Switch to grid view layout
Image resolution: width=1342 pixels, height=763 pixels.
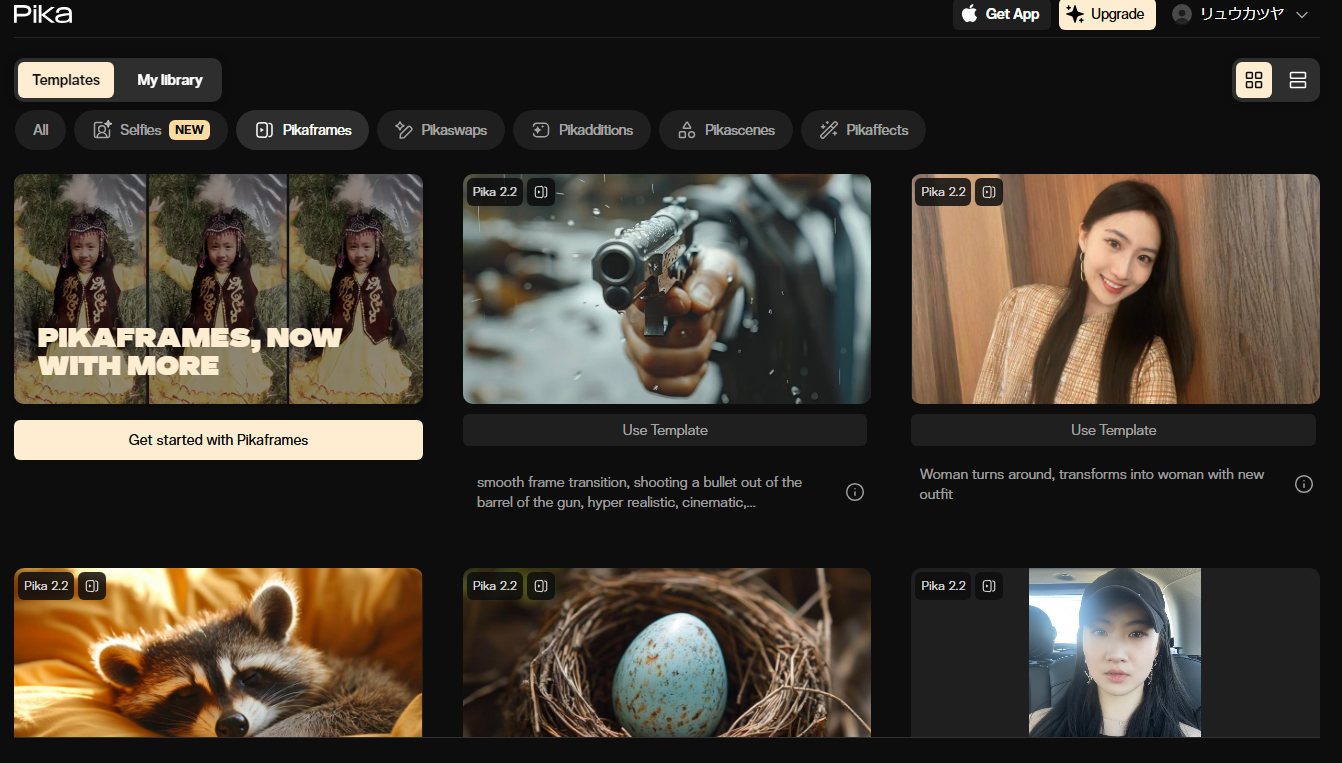coord(1254,80)
